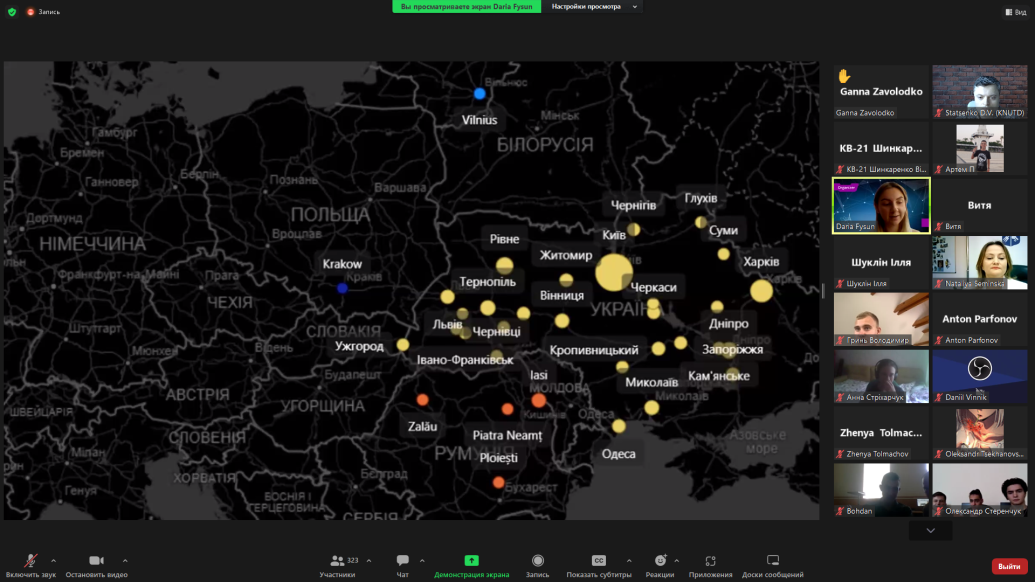Image resolution: width=1035 pixels, height=582 pixels.
Task: Click the raised hand icon on Ganna Zavolodko
Action: point(844,77)
